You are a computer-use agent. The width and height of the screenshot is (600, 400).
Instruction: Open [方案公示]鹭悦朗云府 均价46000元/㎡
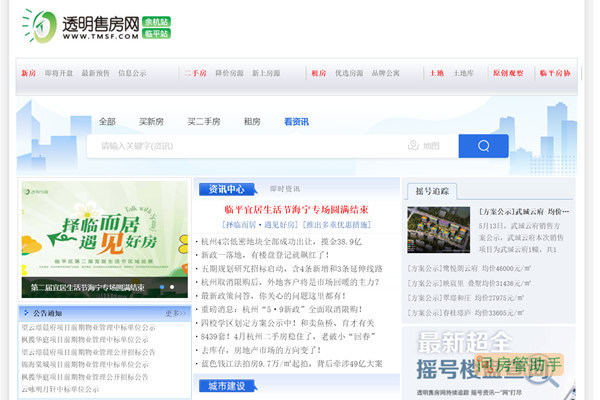[x=469, y=268]
